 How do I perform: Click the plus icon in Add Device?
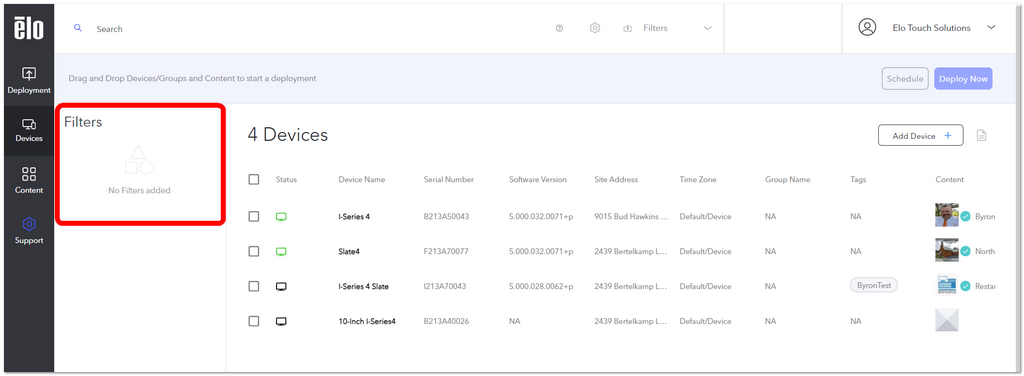click(948, 136)
